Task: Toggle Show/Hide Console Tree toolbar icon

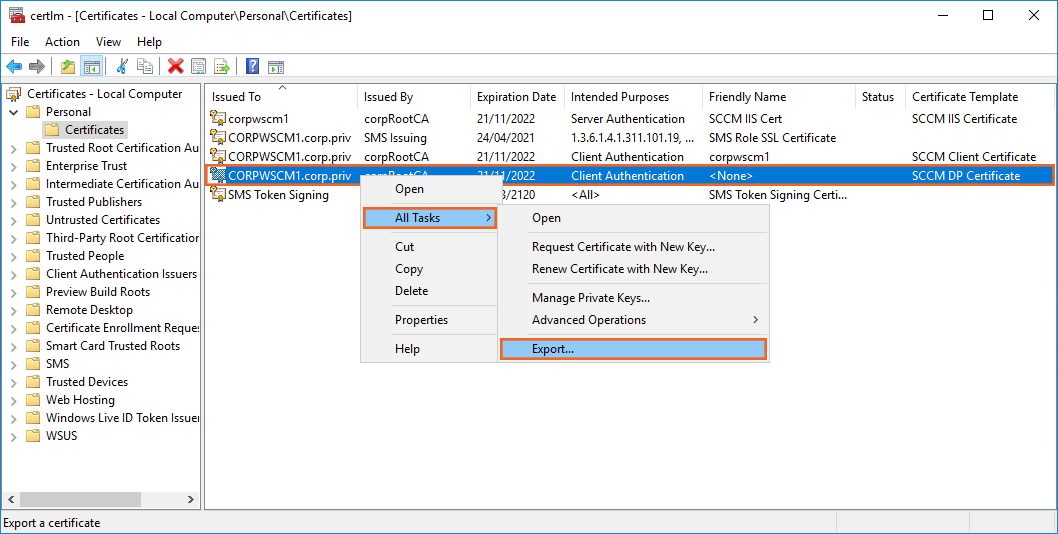Action: (x=91, y=67)
